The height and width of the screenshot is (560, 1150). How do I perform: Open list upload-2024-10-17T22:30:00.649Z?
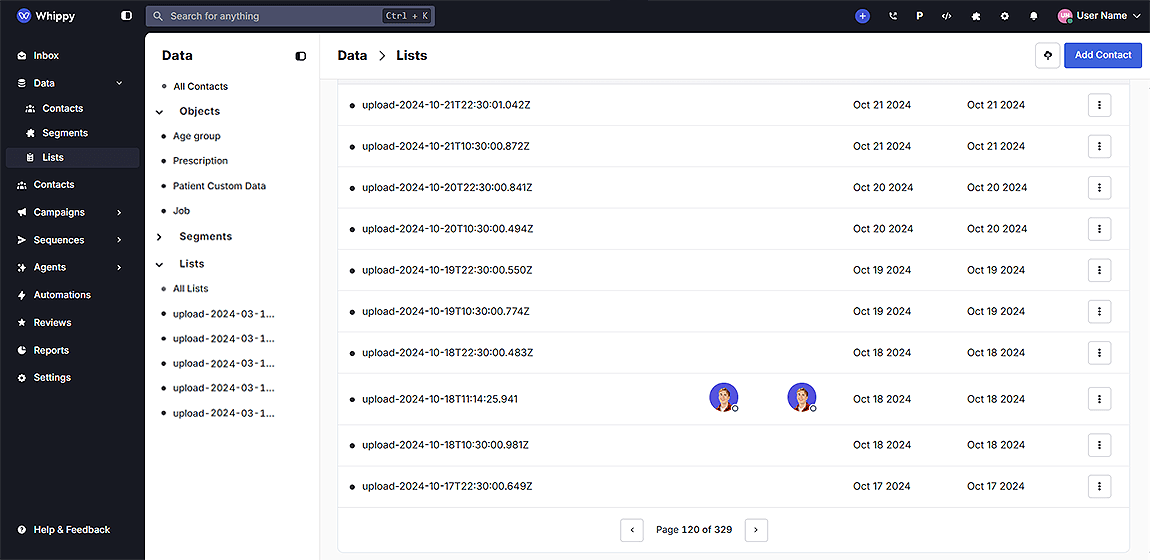tap(447, 486)
